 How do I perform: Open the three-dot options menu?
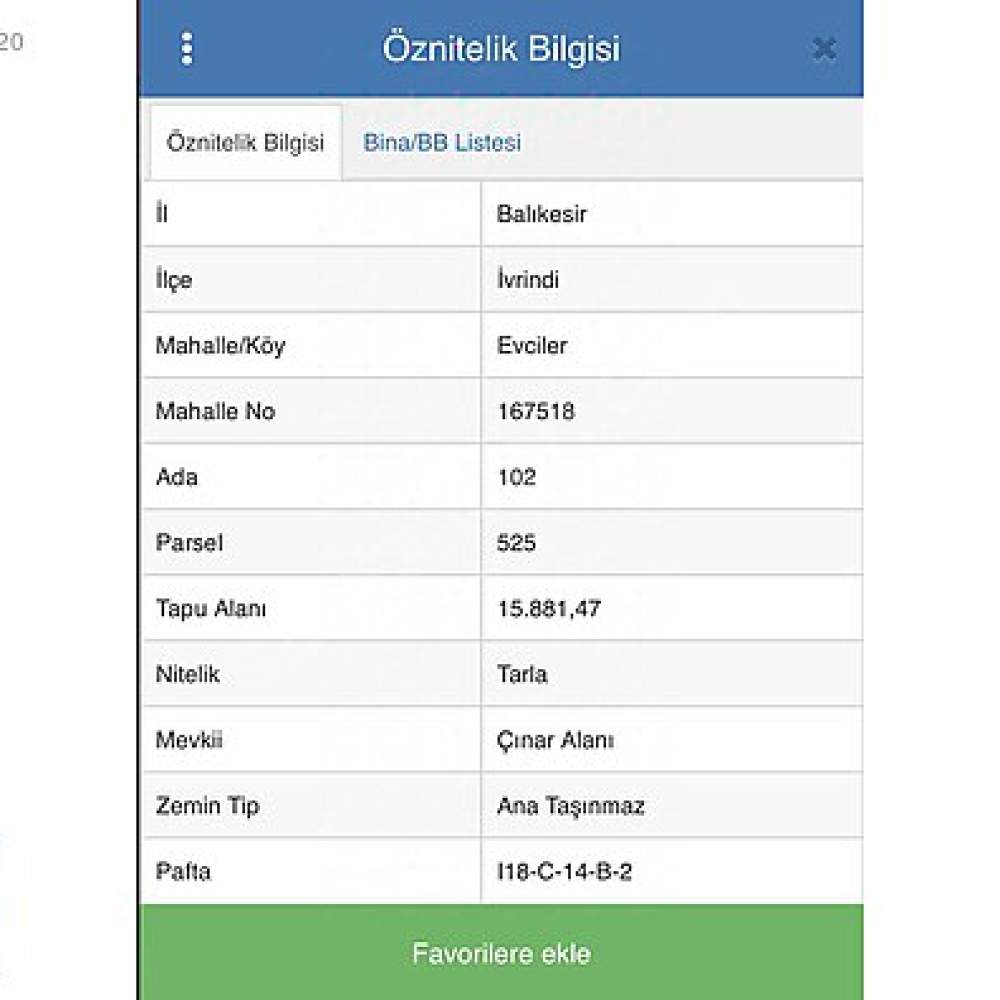point(187,48)
